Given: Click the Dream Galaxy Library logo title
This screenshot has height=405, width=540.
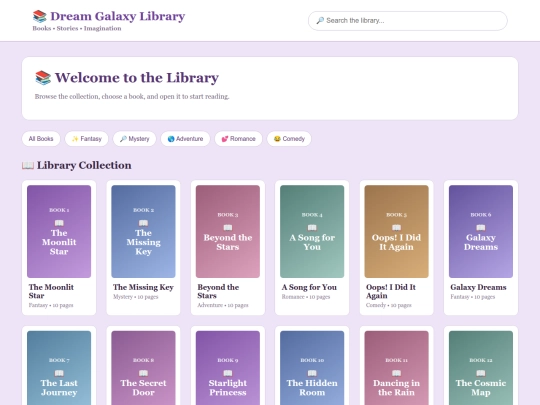Looking at the screenshot, I should (117, 16).
